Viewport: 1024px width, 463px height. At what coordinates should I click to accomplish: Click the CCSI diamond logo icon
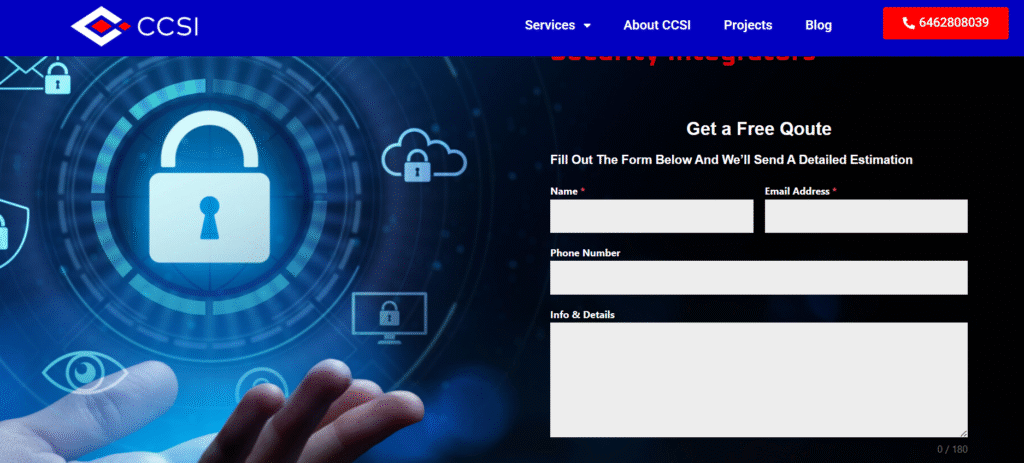(100, 24)
